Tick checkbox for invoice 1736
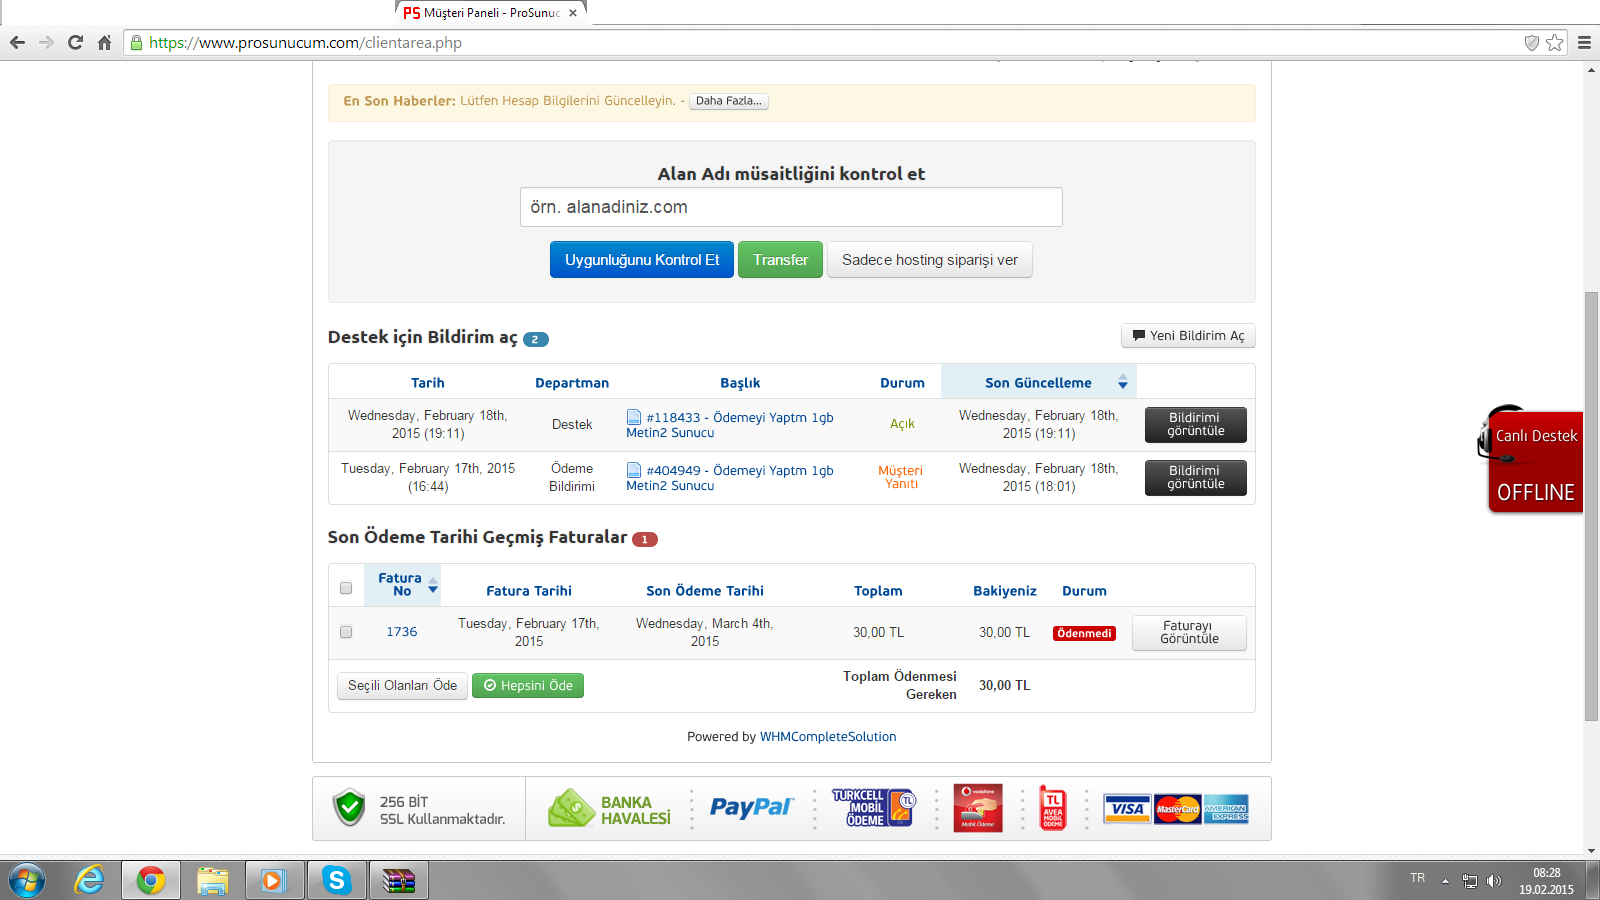 point(346,632)
